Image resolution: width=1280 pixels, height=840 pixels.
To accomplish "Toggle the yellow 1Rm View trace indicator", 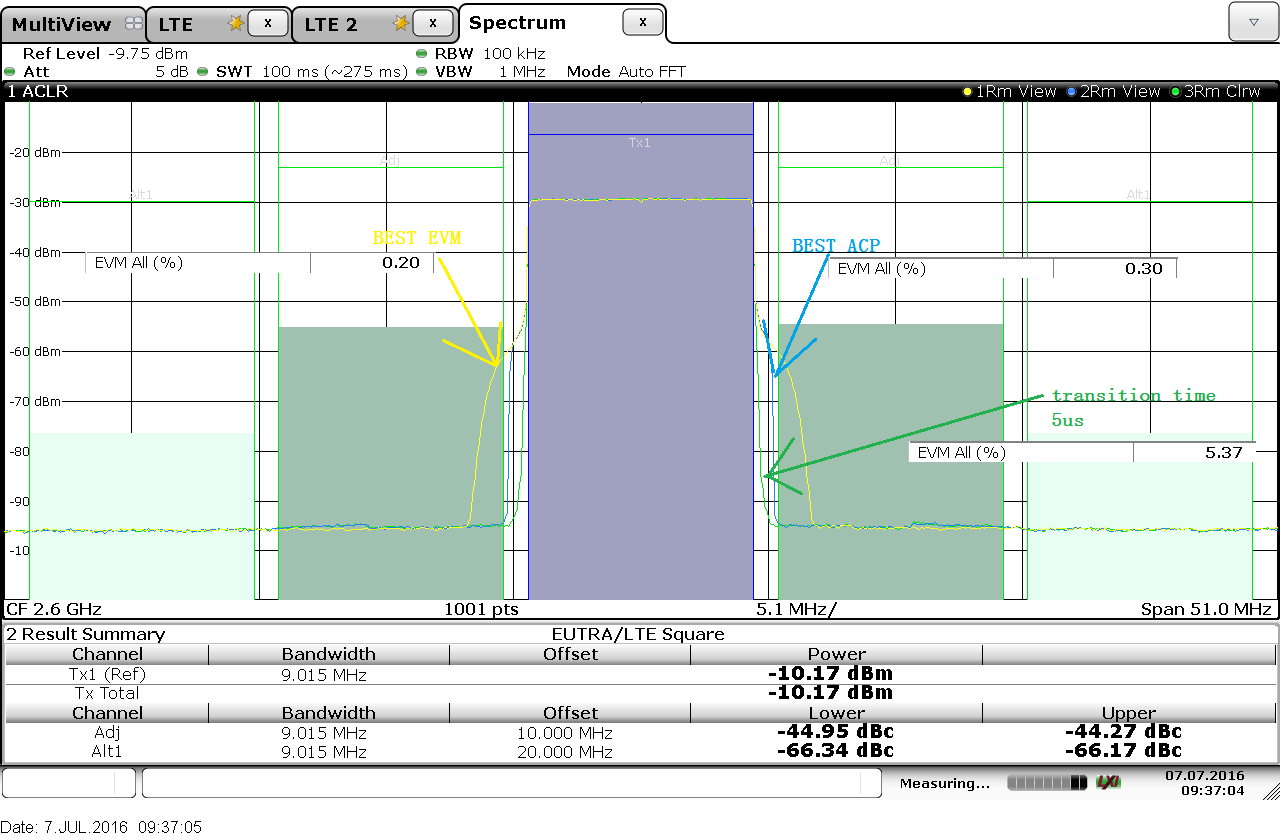I will tap(1010, 91).
